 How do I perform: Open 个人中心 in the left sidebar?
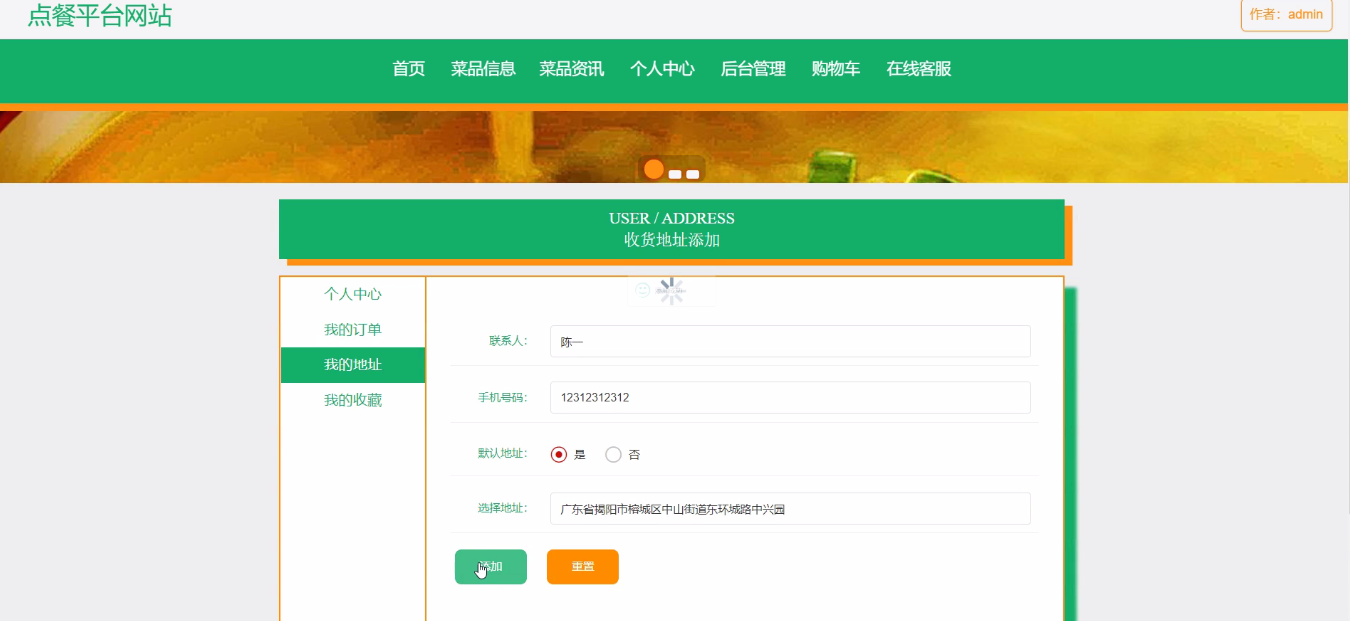point(352,295)
